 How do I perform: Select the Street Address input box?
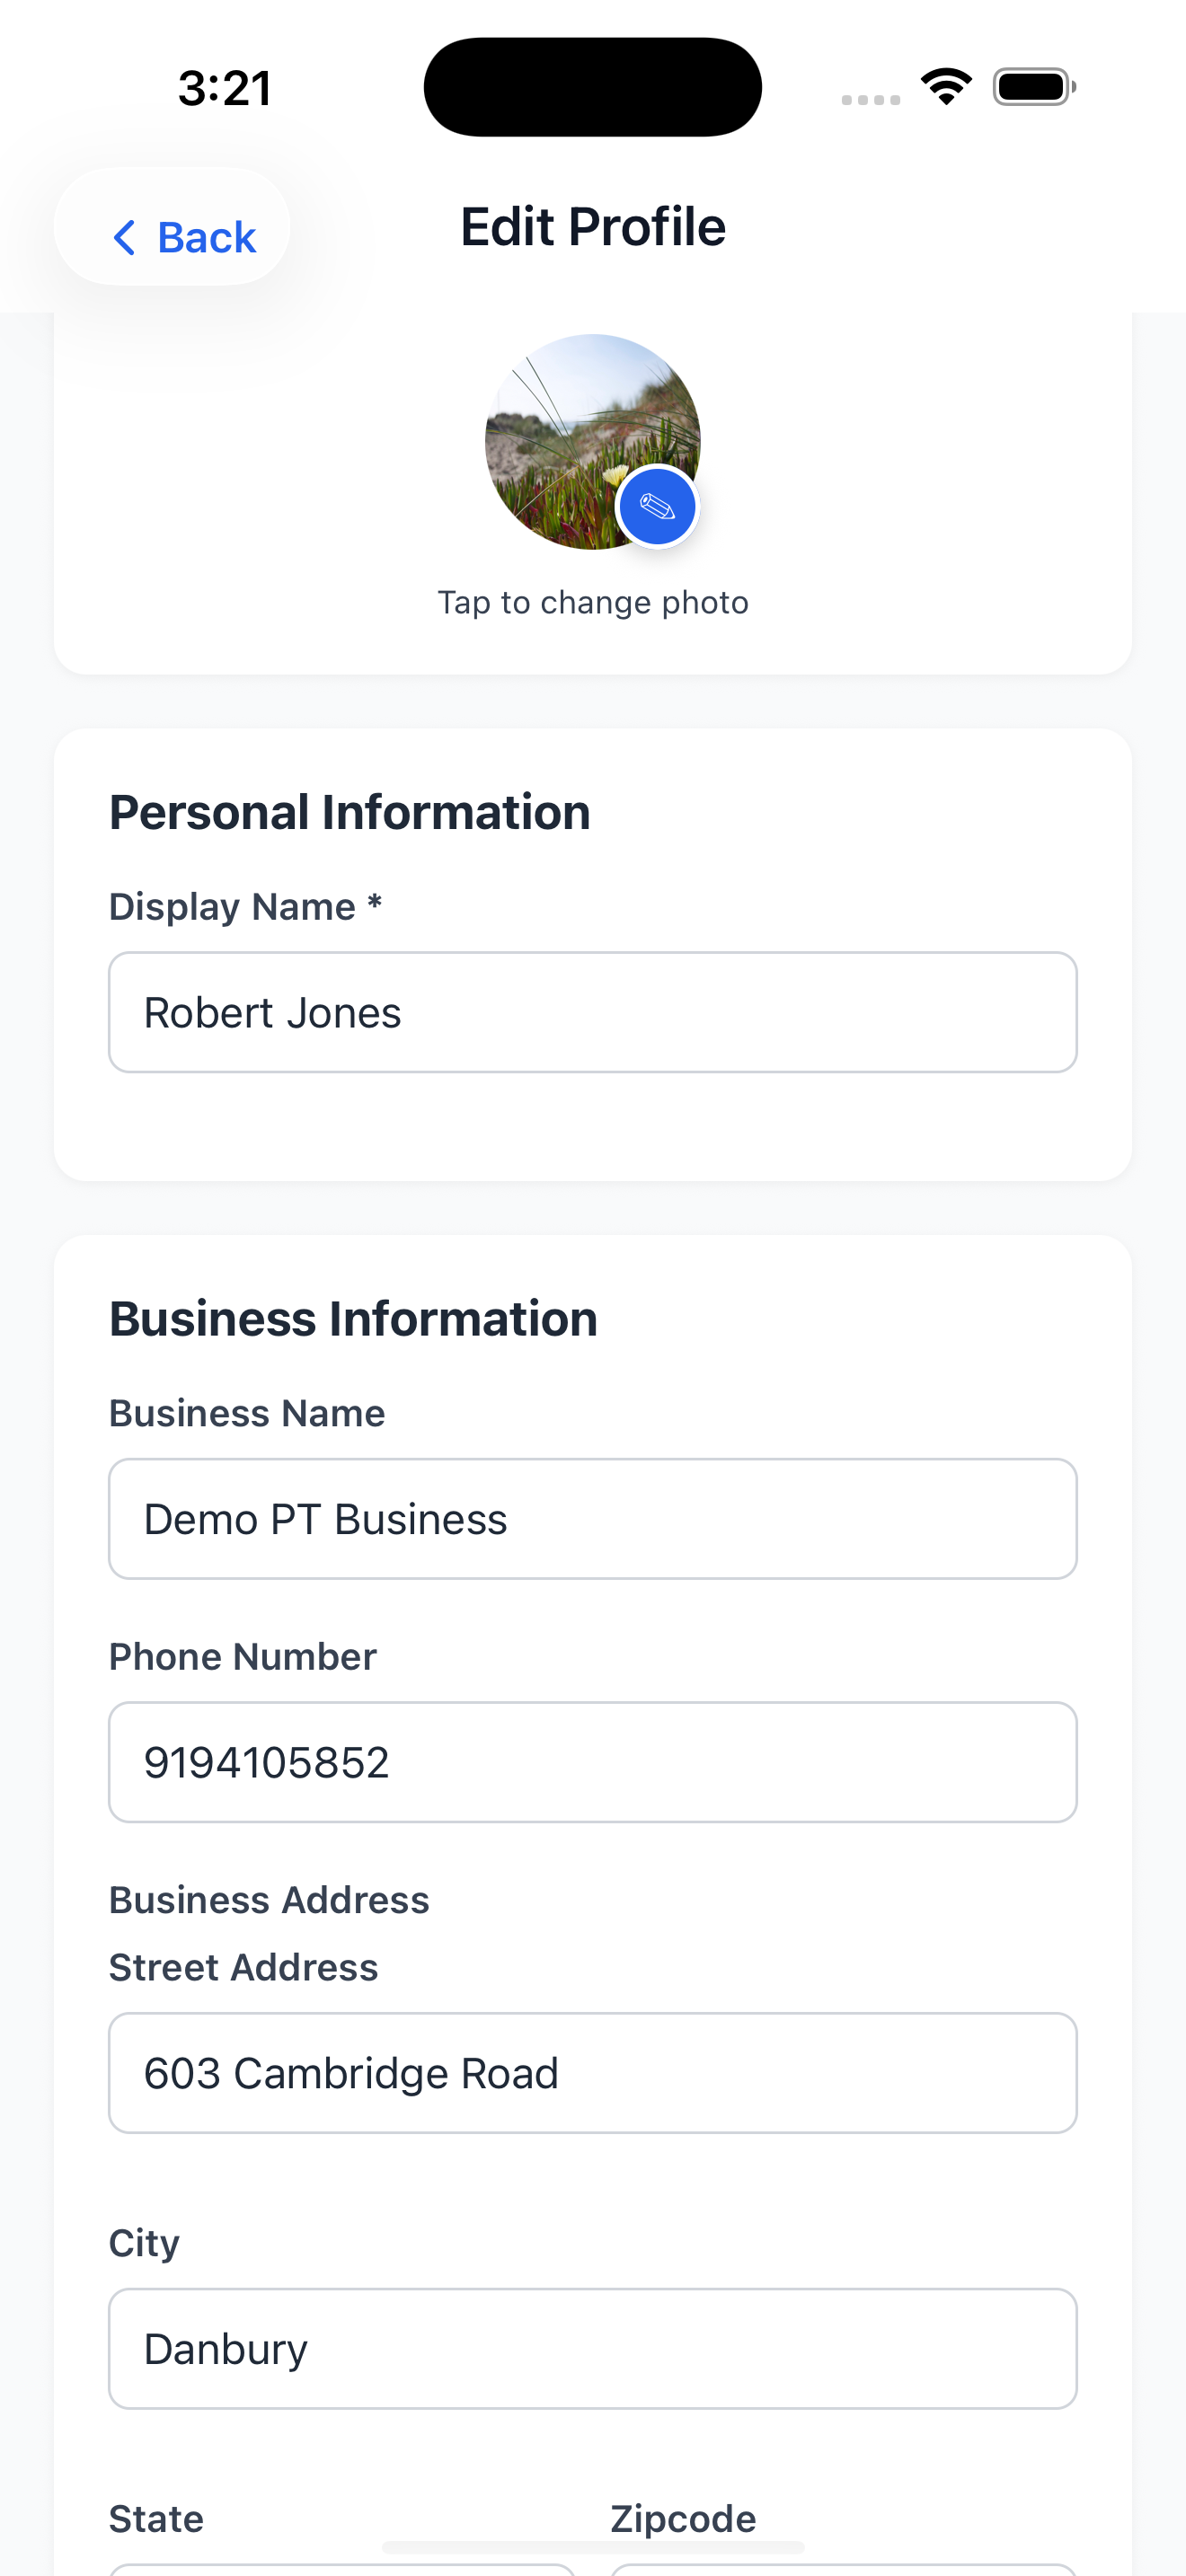point(593,2073)
